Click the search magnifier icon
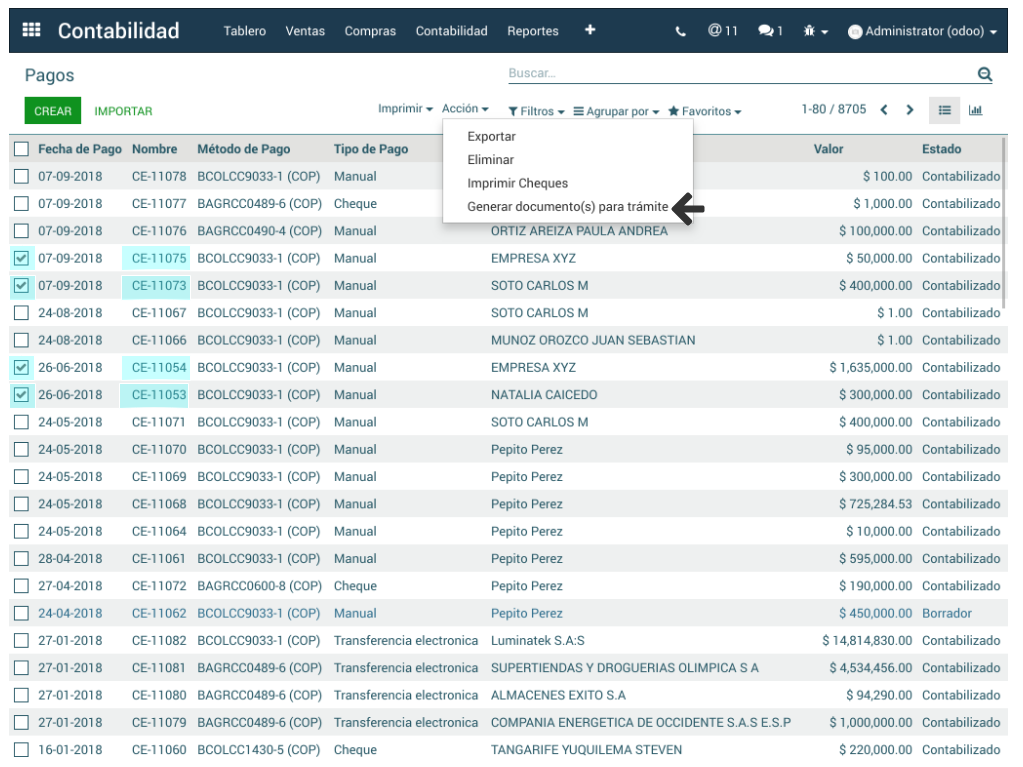The height and width of the screenshot is (767, 1023). click(x=984, y=74)
